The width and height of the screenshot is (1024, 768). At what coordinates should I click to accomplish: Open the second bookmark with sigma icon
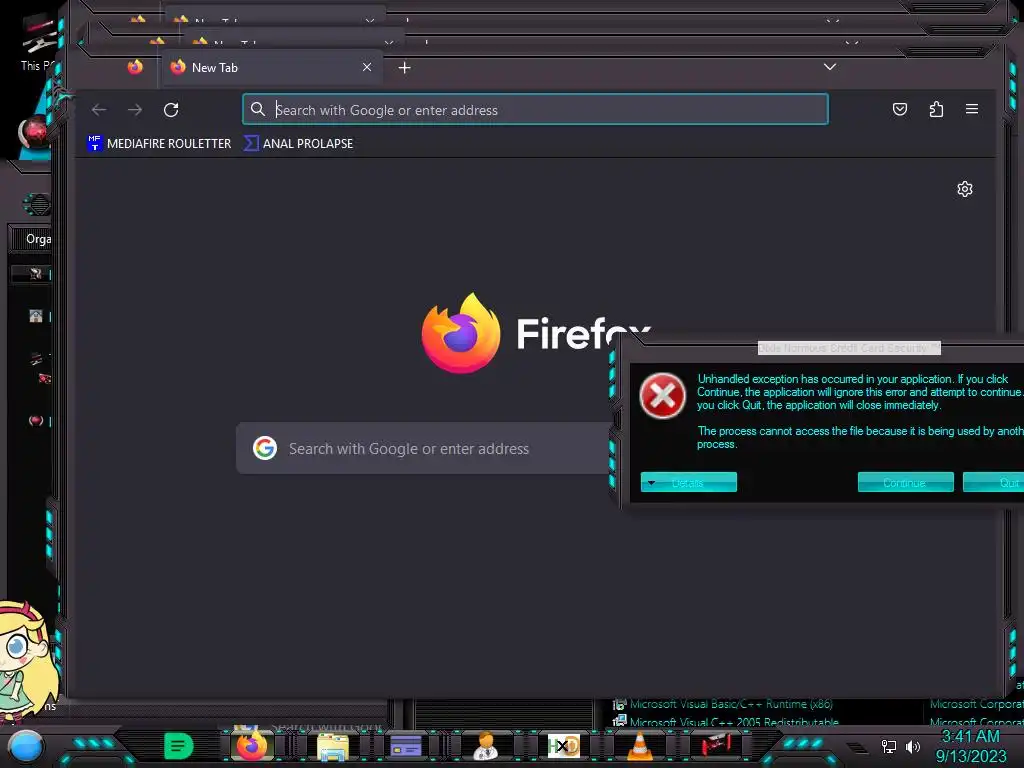point(298,144)
